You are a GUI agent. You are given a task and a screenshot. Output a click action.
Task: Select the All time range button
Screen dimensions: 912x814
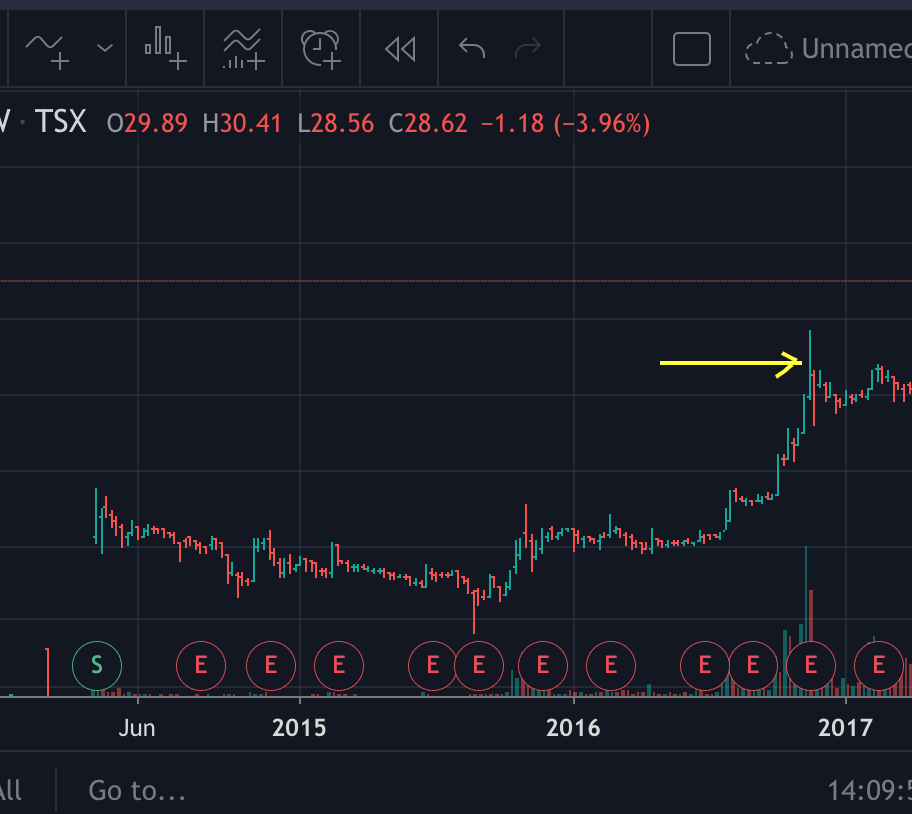coord(10,791)
